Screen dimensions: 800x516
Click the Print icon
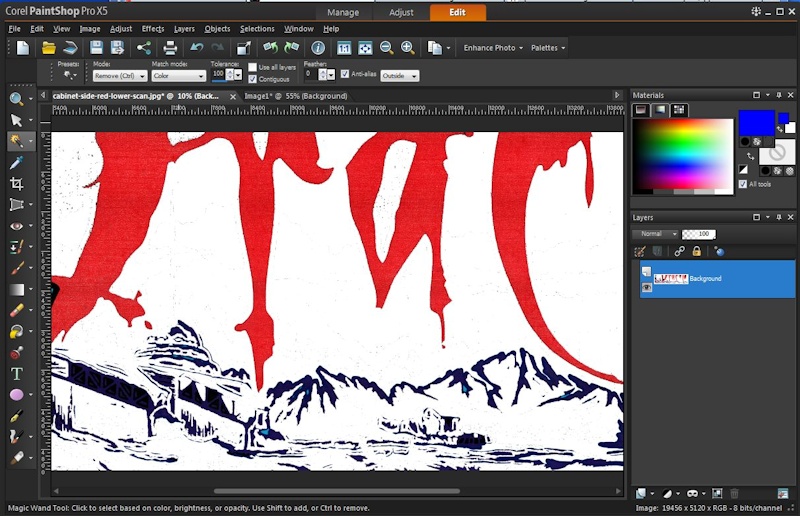[170, 47]
